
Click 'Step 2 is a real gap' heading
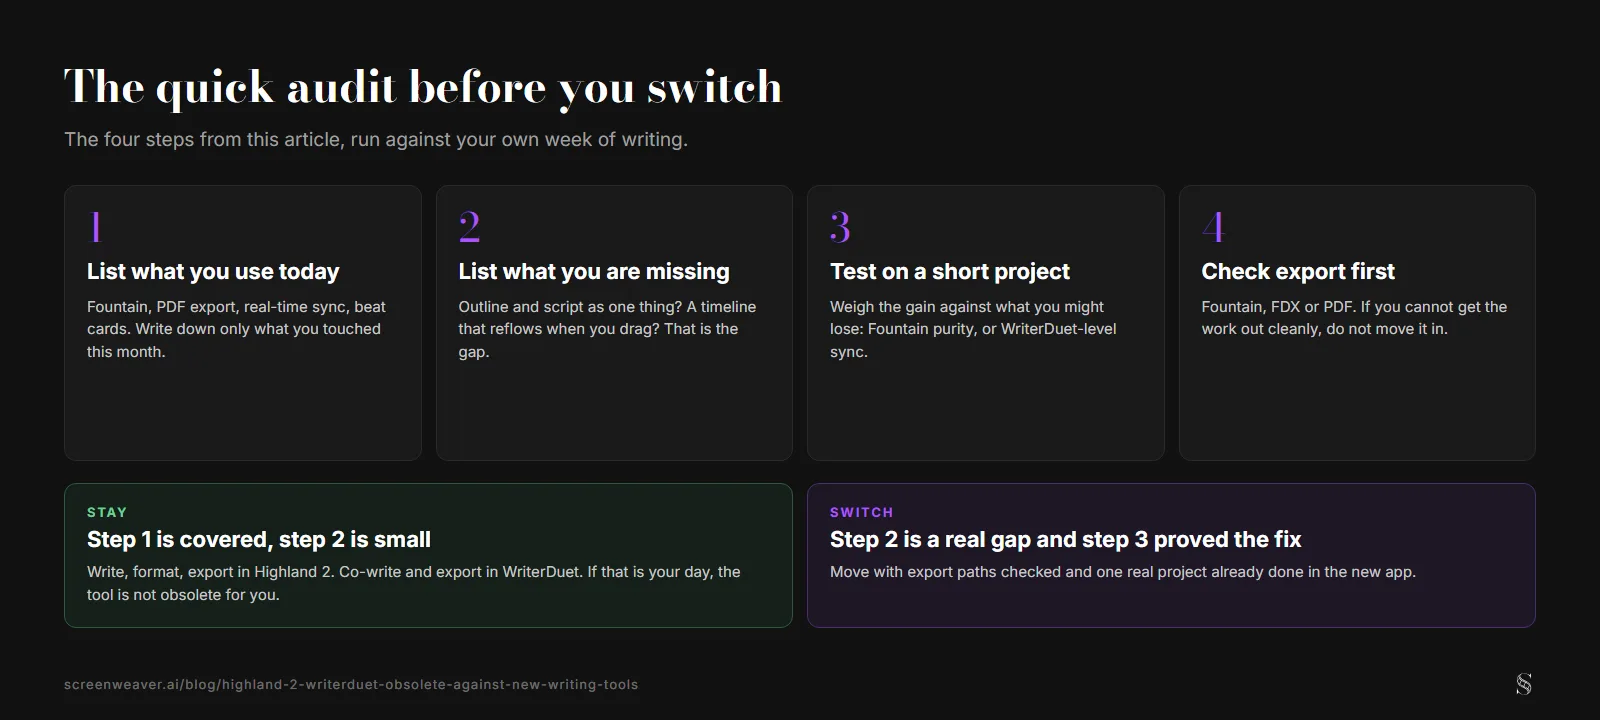pyautogui.click(x=1066, y=539)
